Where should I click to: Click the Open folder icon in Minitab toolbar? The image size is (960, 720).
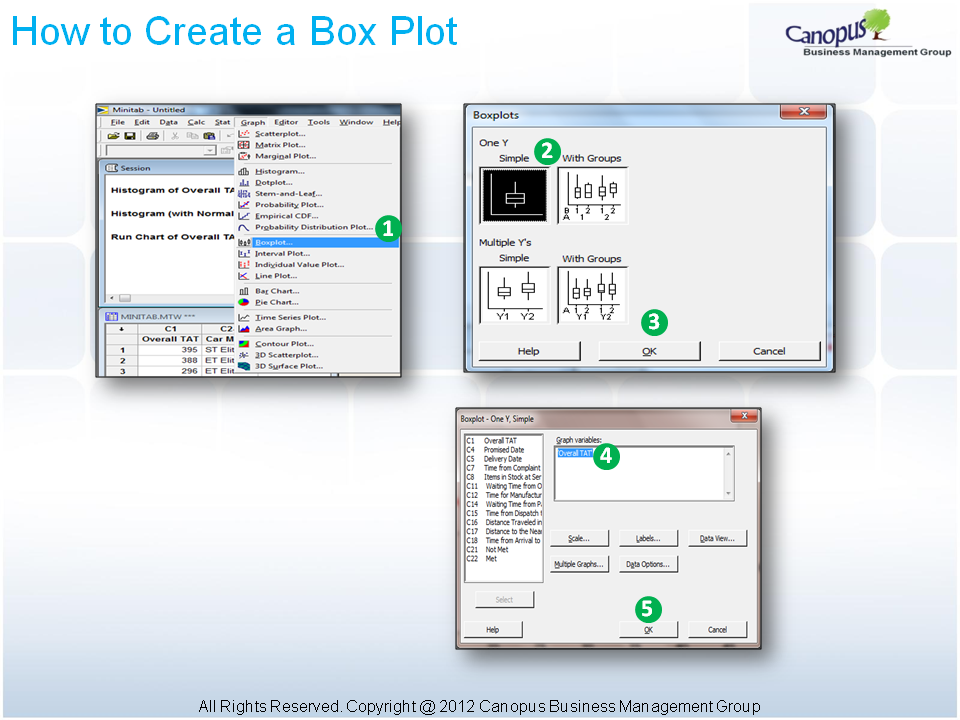pyautogui.click(x=113, y=136)
